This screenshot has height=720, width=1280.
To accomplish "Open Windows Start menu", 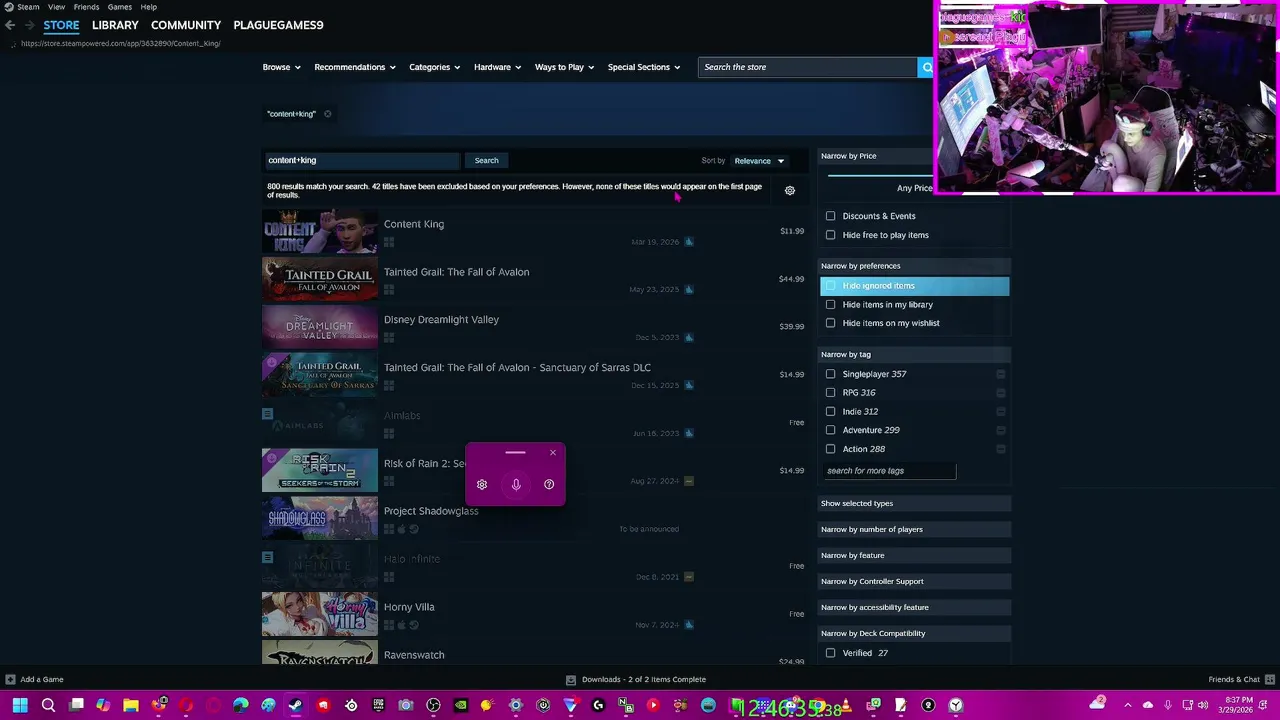I will (x=20, y=705).
